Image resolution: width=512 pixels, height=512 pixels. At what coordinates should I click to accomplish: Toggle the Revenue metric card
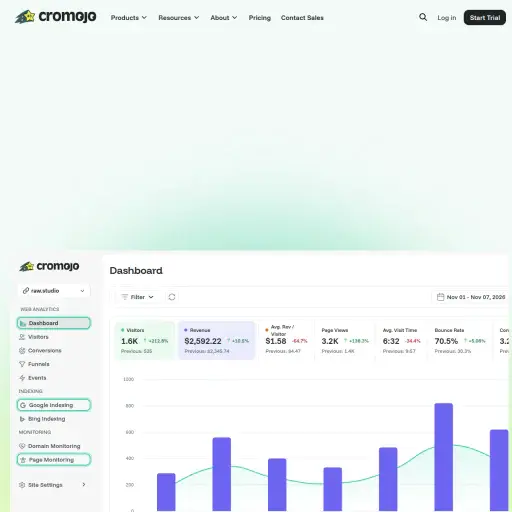[217, 340]
